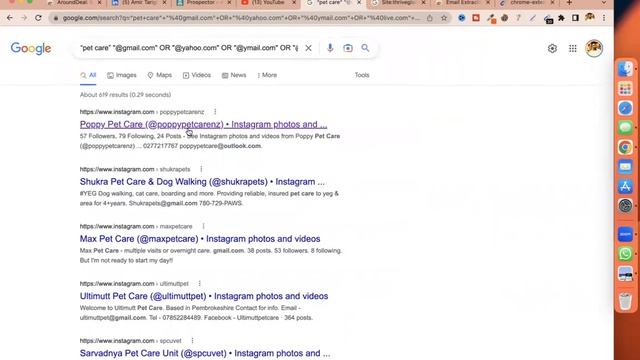The image size is (640, 360).
Task: Open WhatsApp from the dock
Action: click(x=625, y=254)
